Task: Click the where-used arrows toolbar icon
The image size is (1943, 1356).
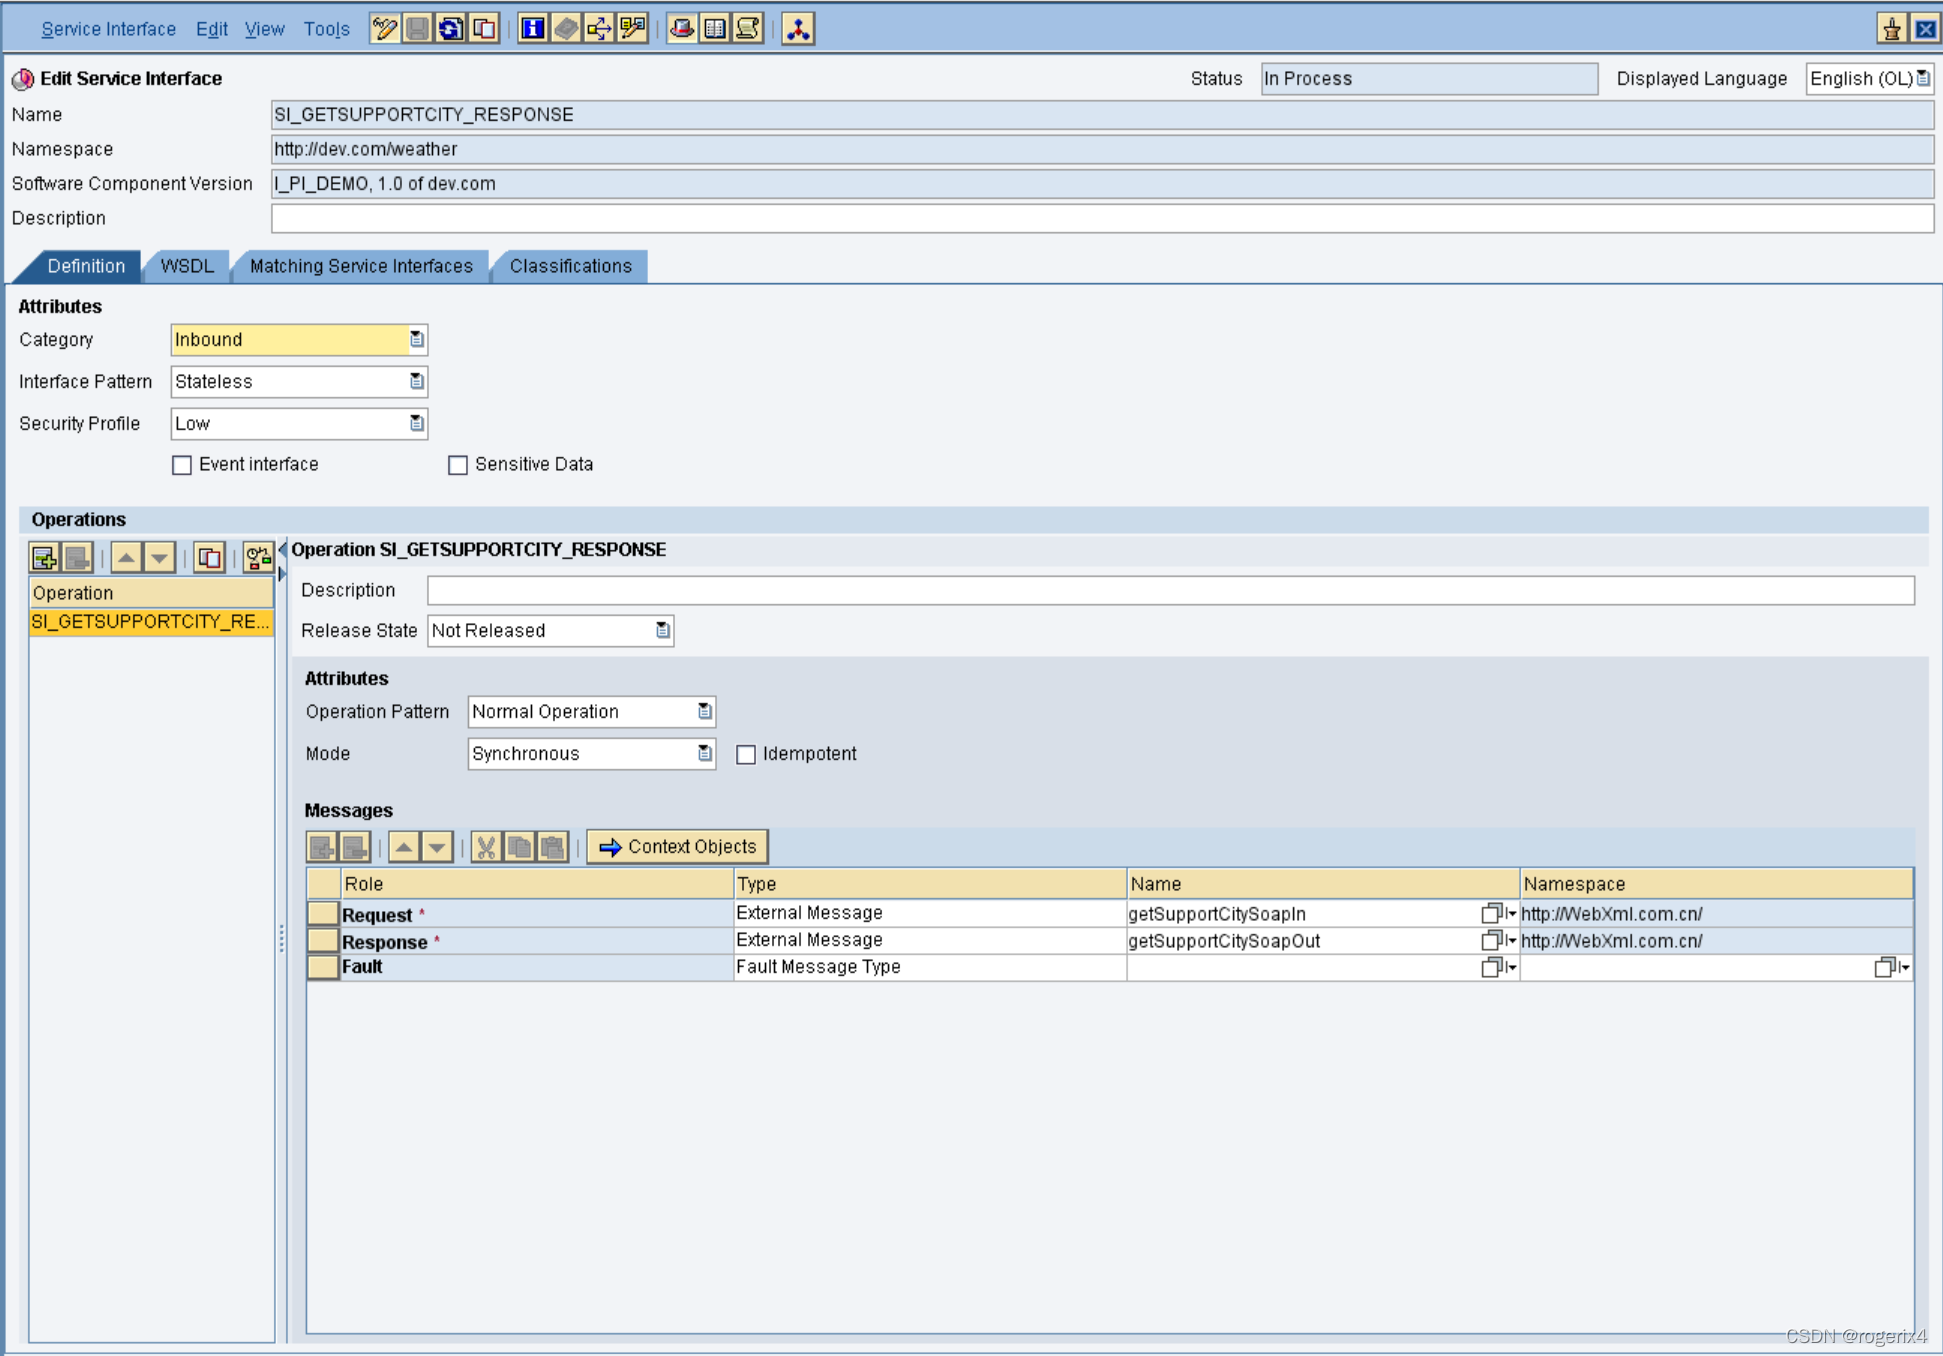Action: pyautogui.click(x=599, y=28)
